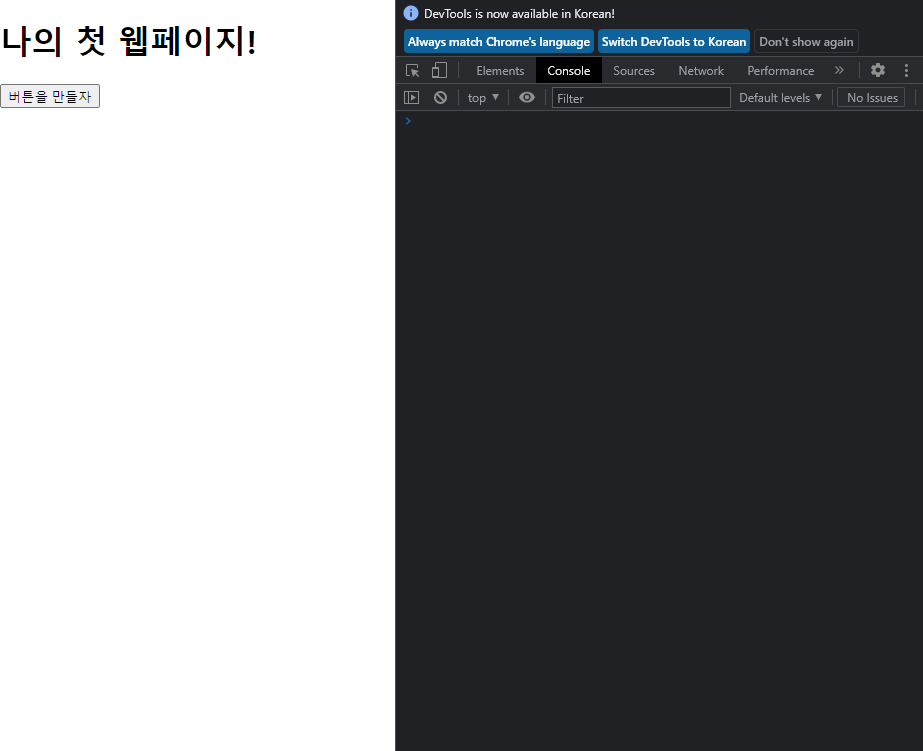Screen dimensions: 923x751
Task: Open the DevTools three-dot customize menu
Action: [906, 71]
